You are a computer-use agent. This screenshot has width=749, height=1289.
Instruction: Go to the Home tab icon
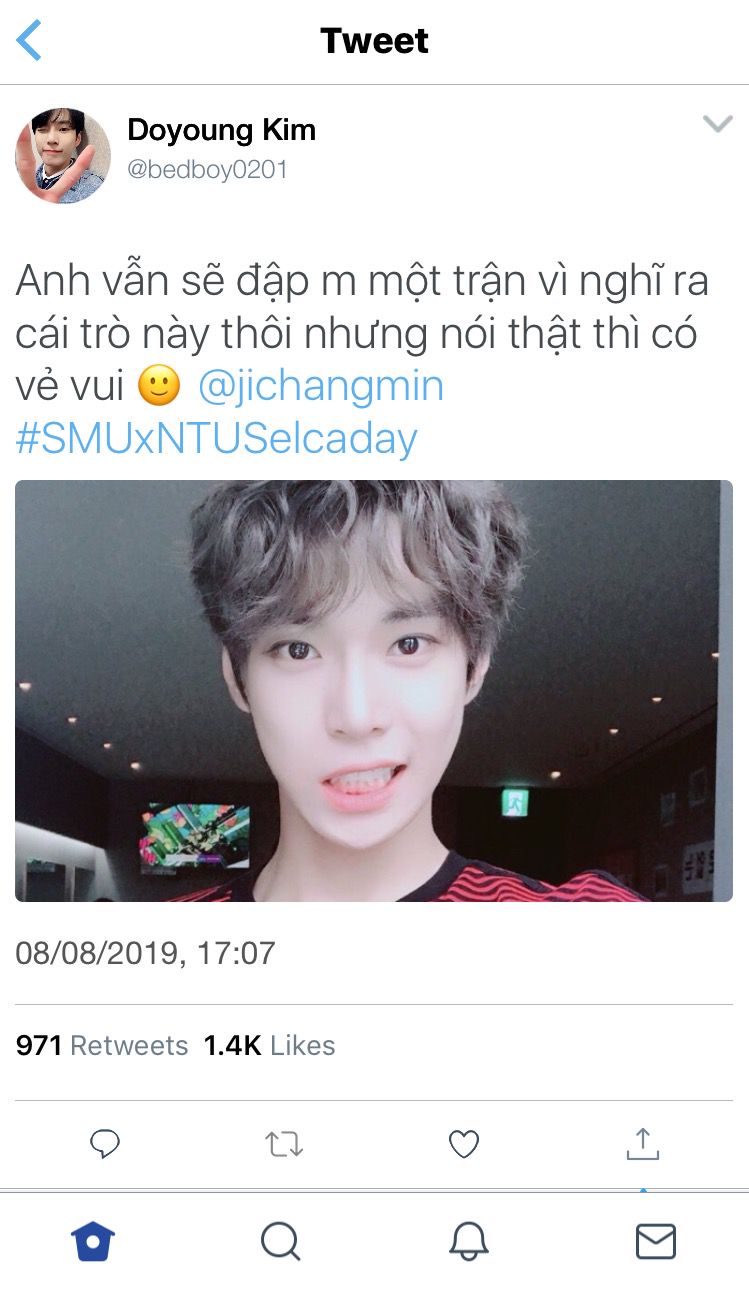tap(93, 1241)
